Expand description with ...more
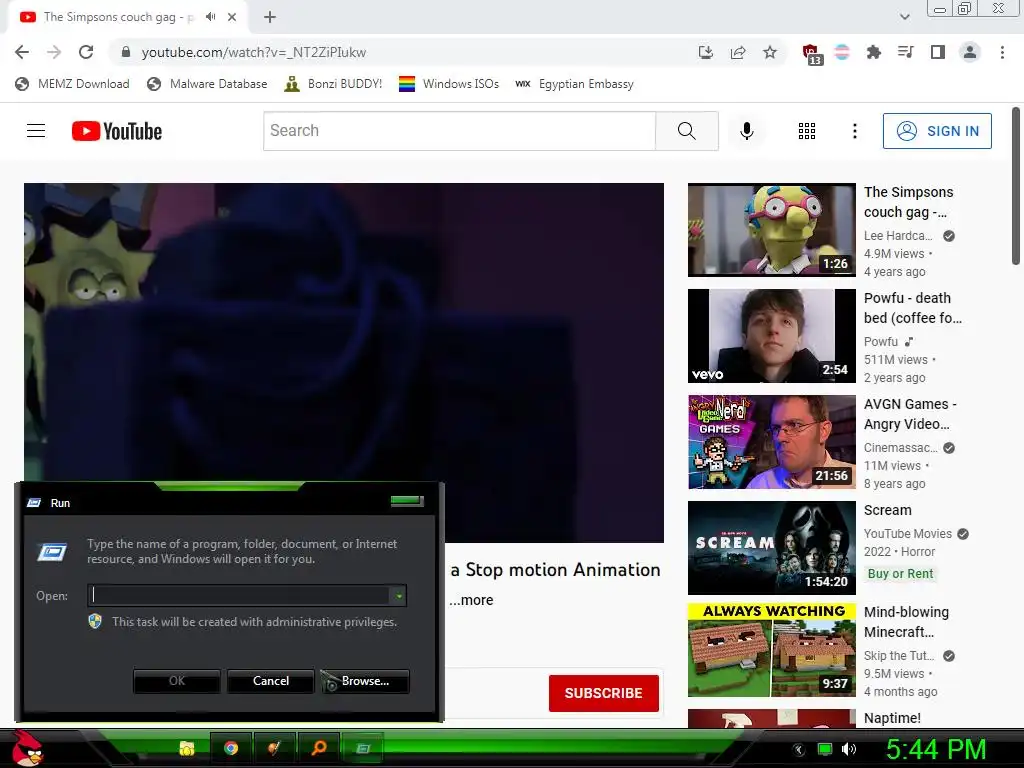1024x768 pixels. [x=471, y=600]
